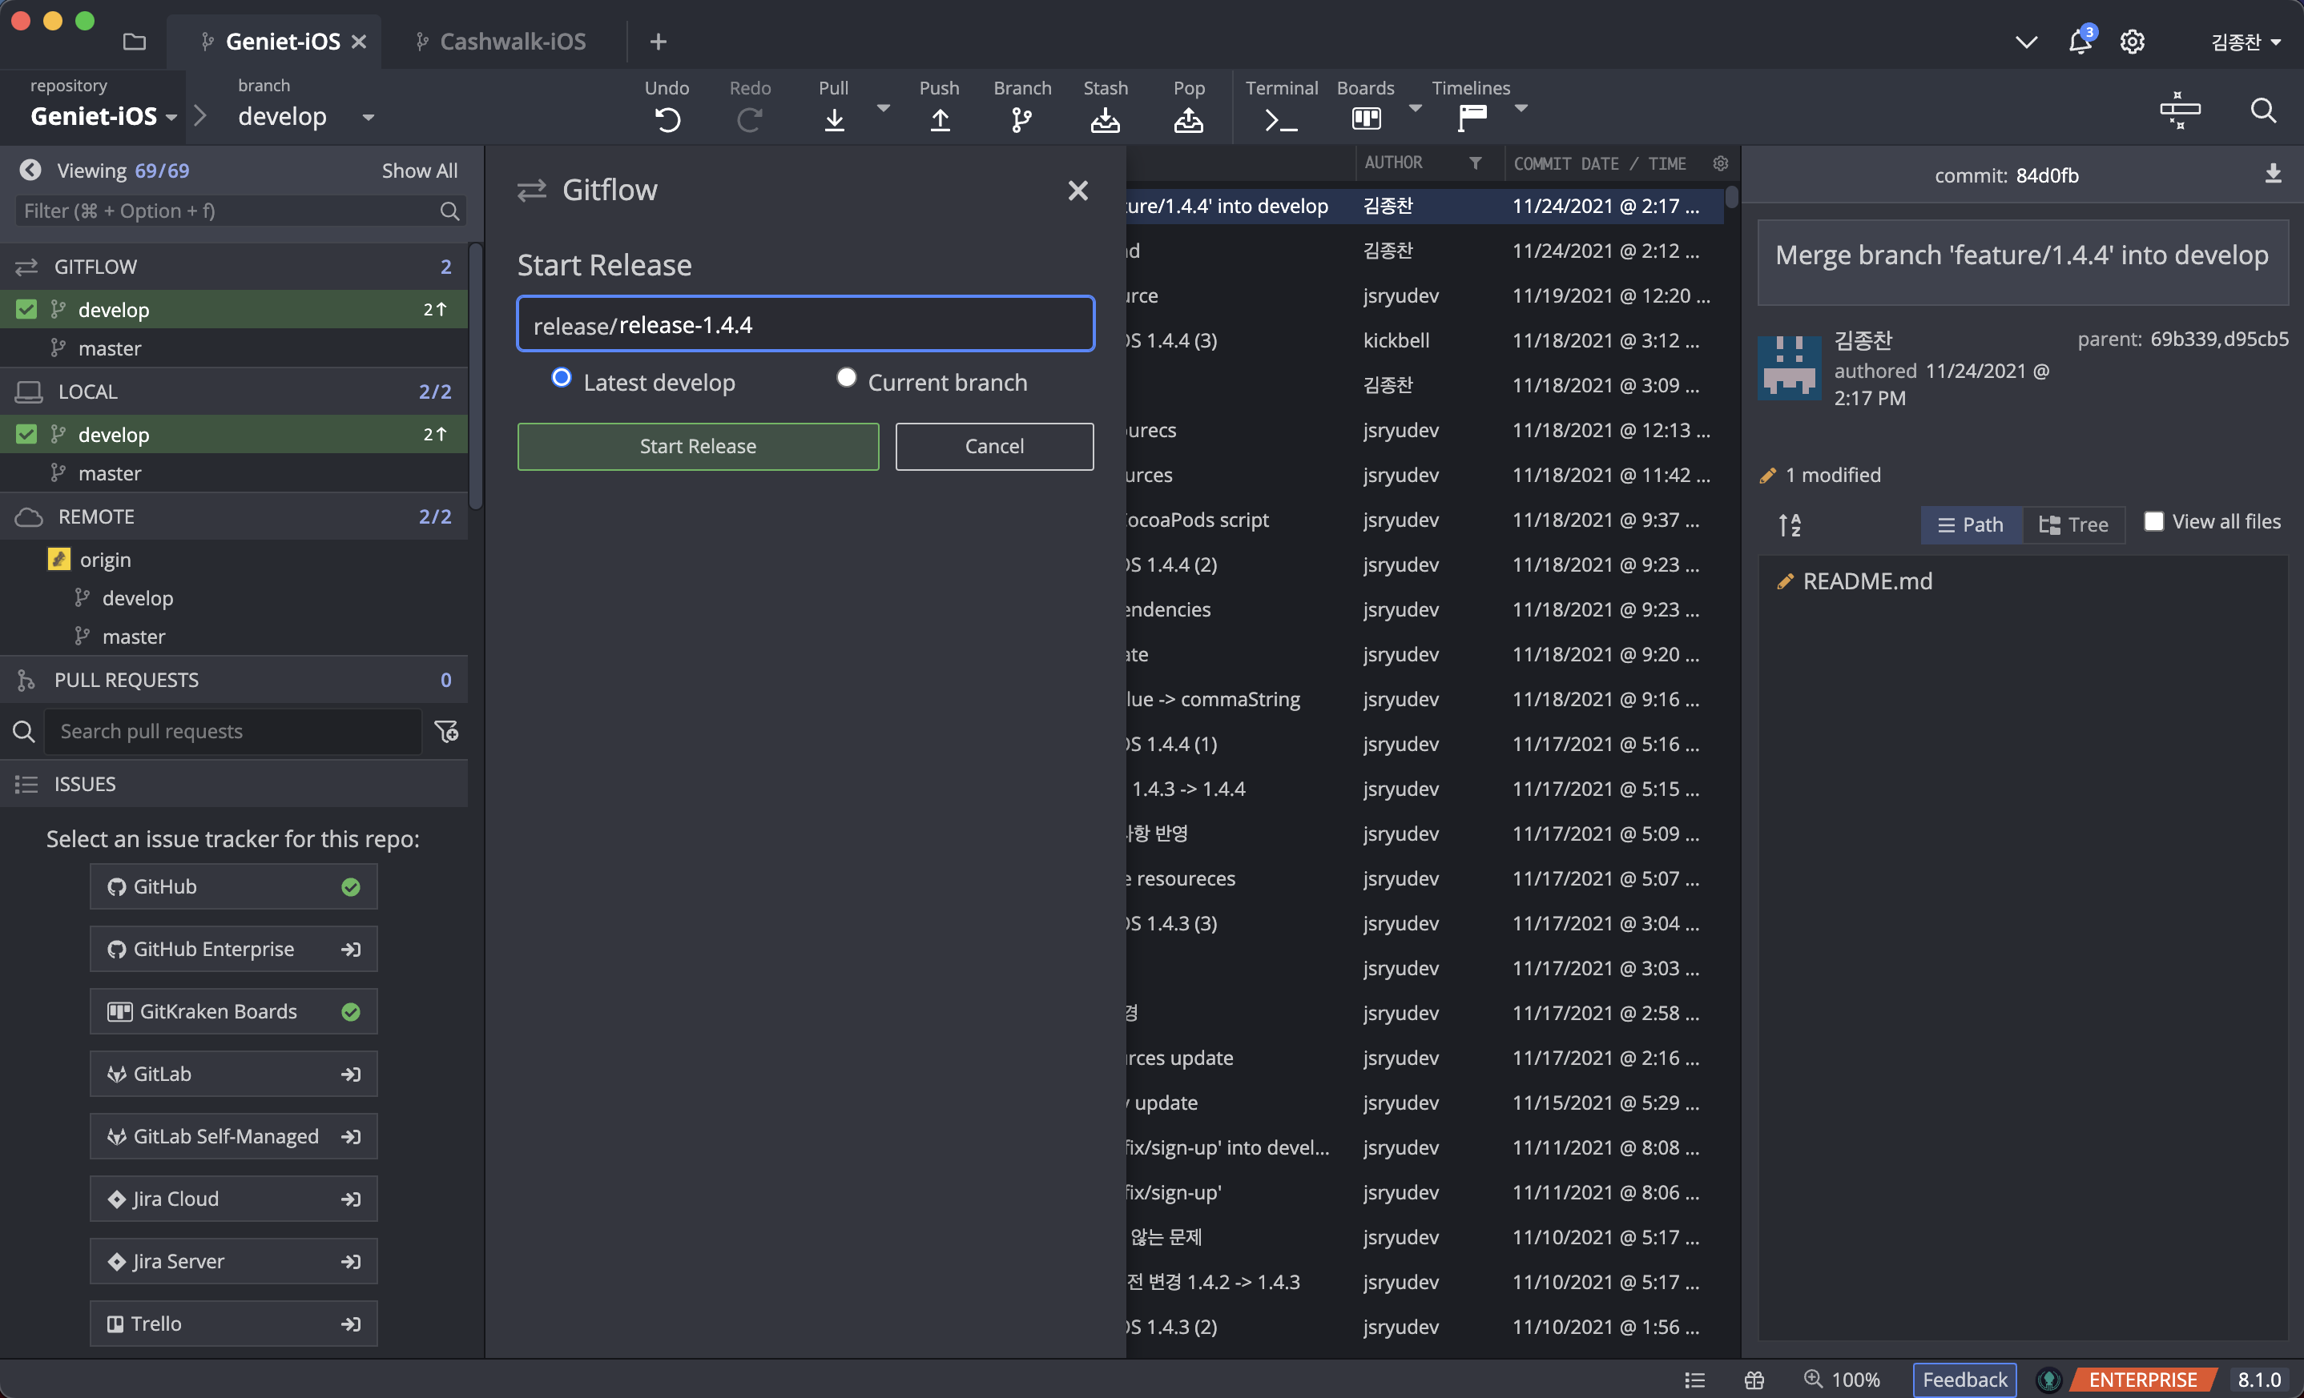Enable View all files checkbox
The image size is (2304, 1398).
click(2153, 521)
